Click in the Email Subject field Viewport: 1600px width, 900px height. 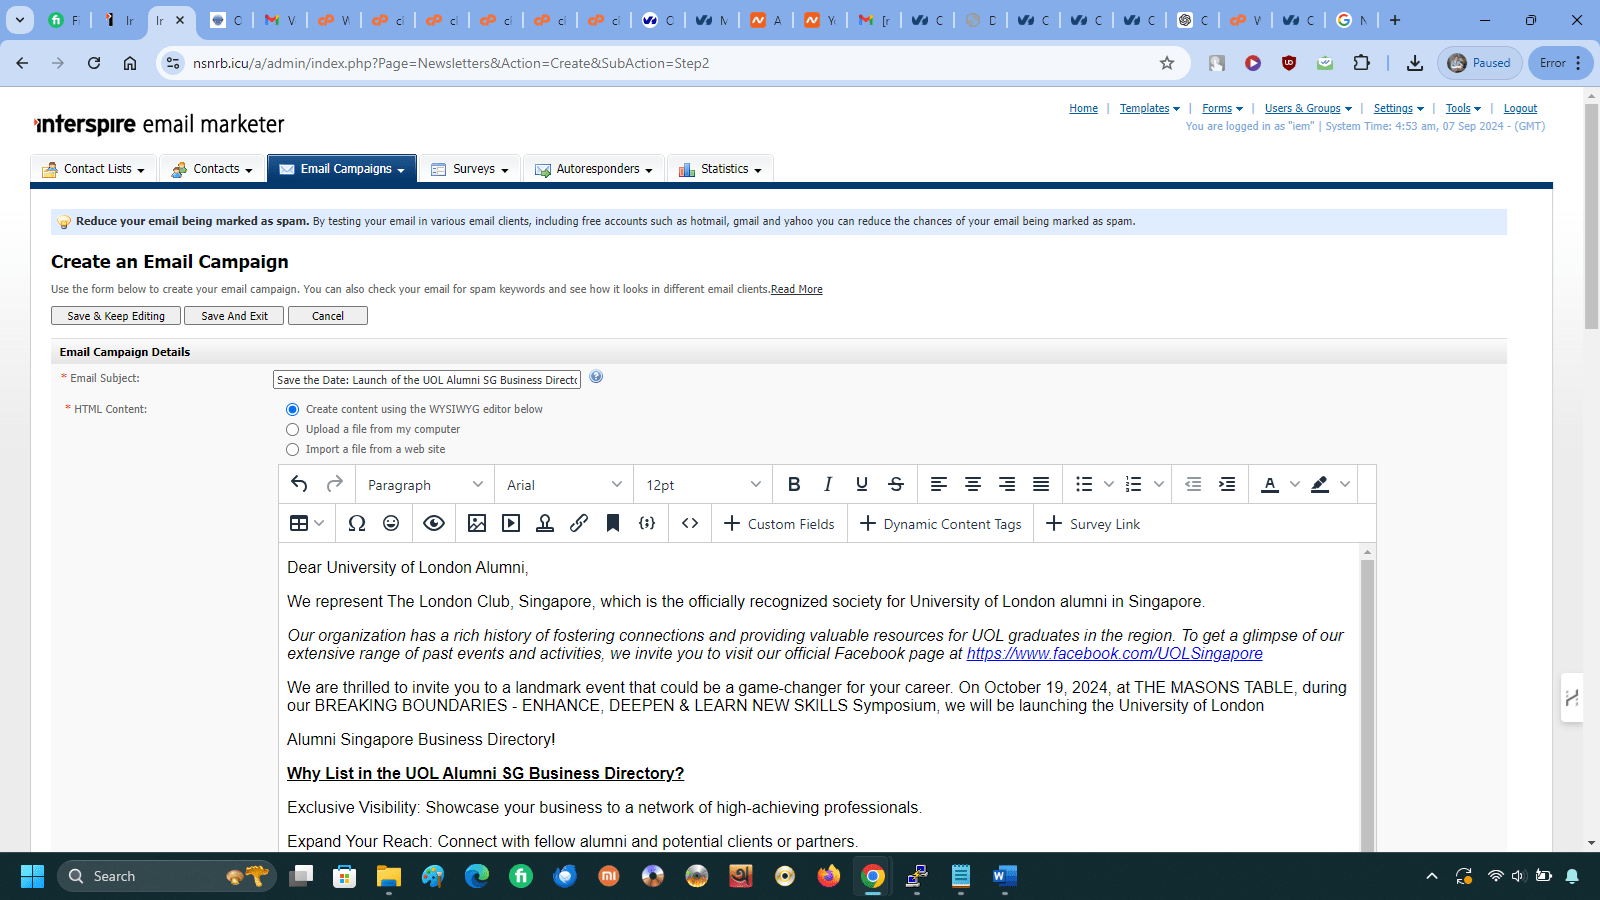tap(427, 380)
